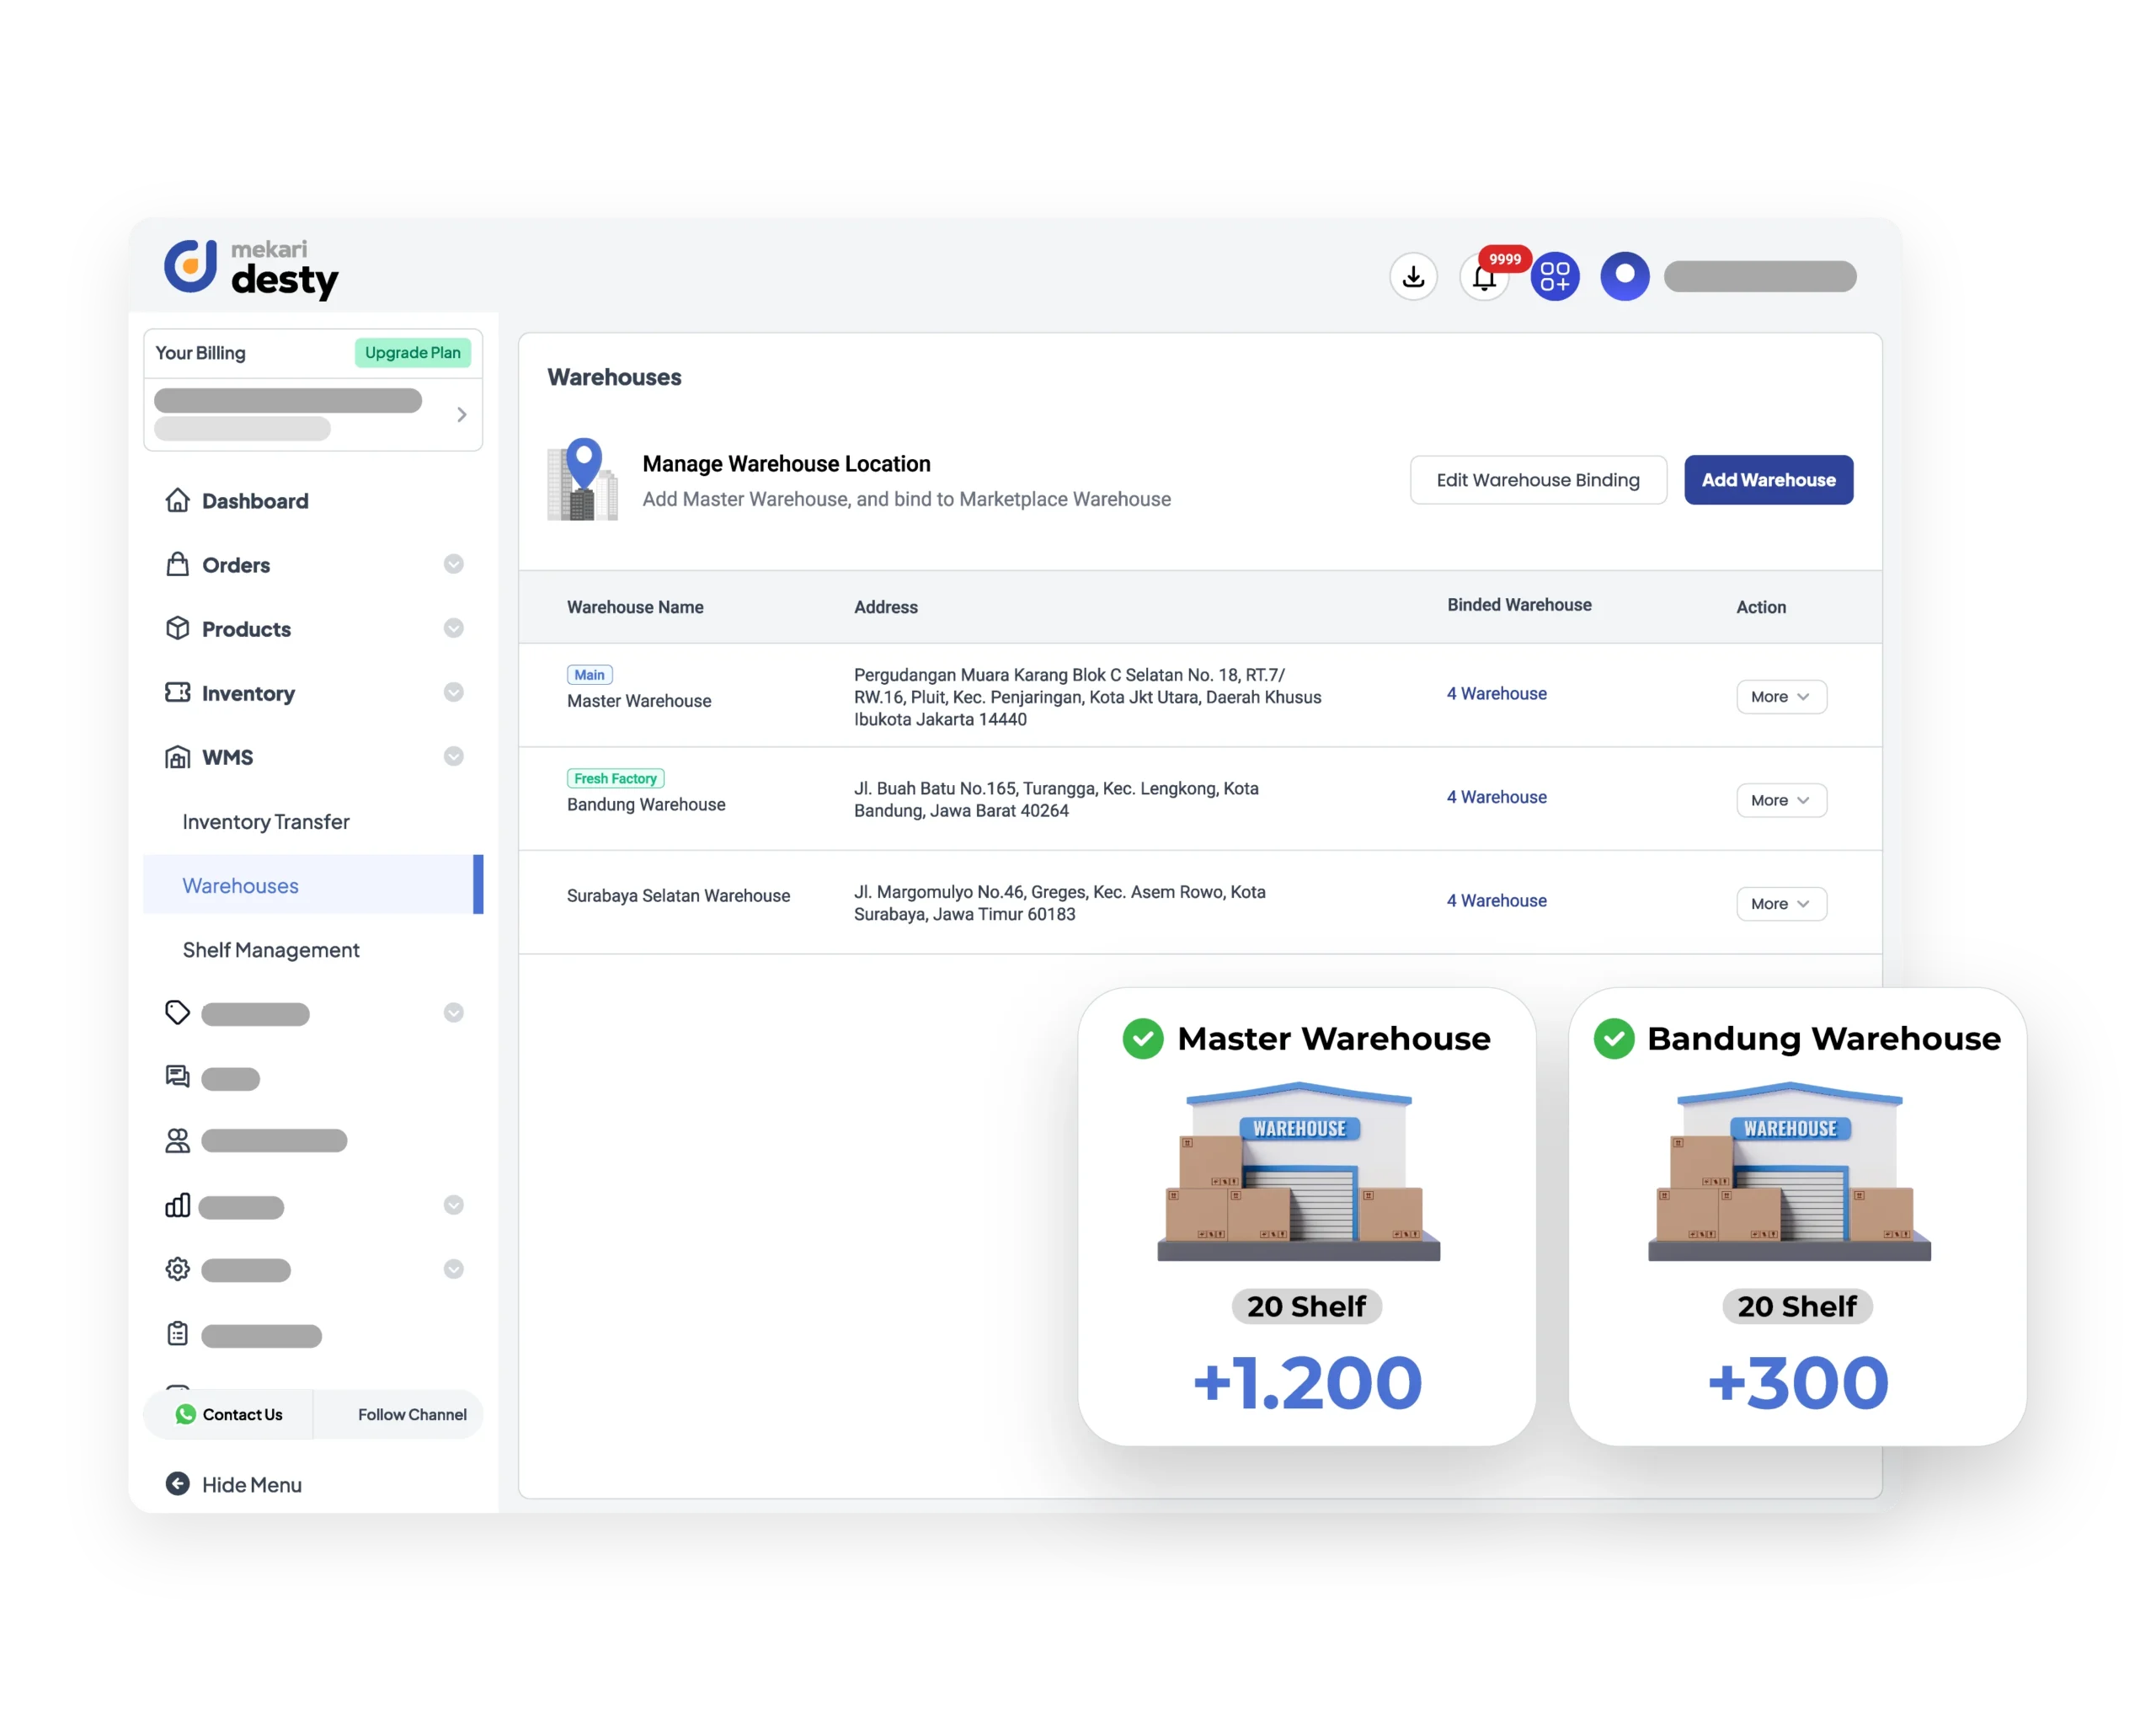
Task: Collapse the WMS menu section
Action: point(453,756)
